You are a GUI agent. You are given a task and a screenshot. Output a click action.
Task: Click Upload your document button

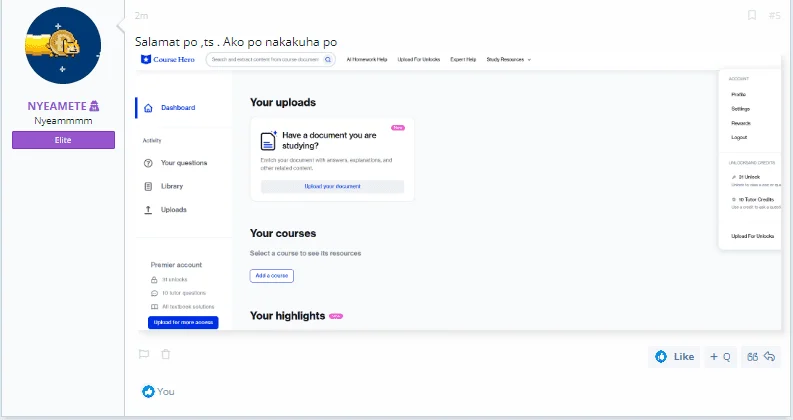tap(332, 186)
